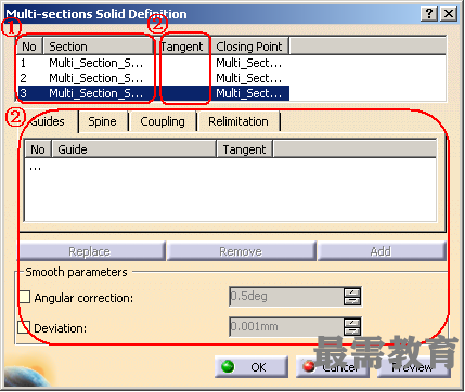465x392 pixels.
Task: Switch to the Relimitation tab
Action: (238, 122)
